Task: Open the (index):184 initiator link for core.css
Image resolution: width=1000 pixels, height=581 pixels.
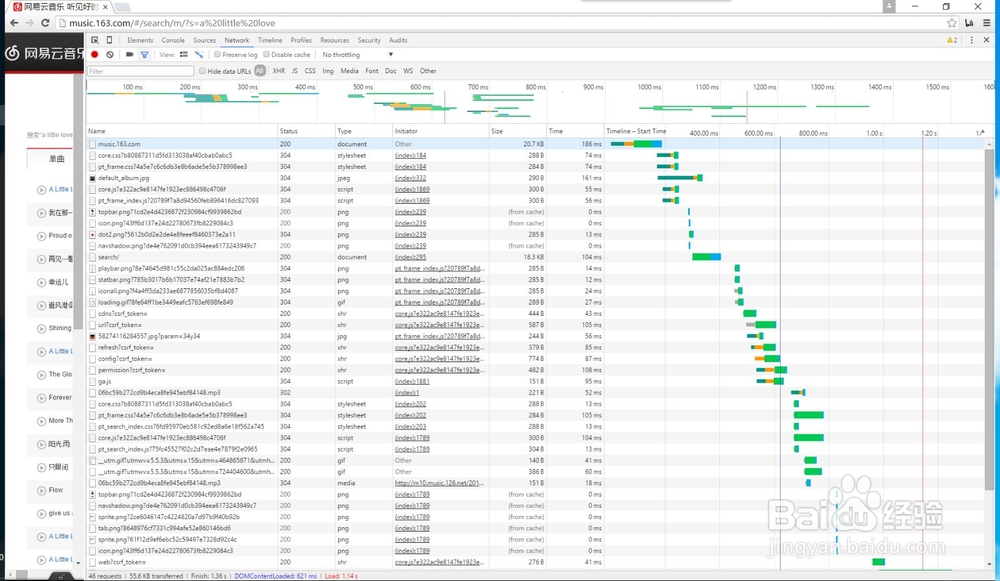Action: (x=410, y=156)
